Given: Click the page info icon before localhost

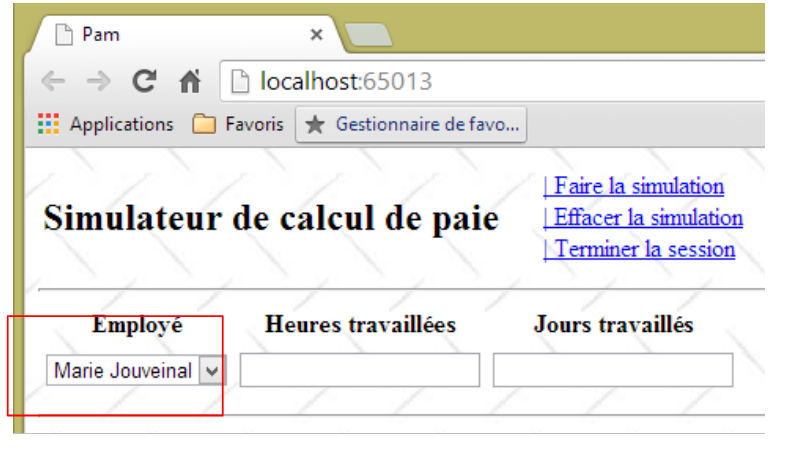Looking at the screenshot, I should click(x=240, y=82).
